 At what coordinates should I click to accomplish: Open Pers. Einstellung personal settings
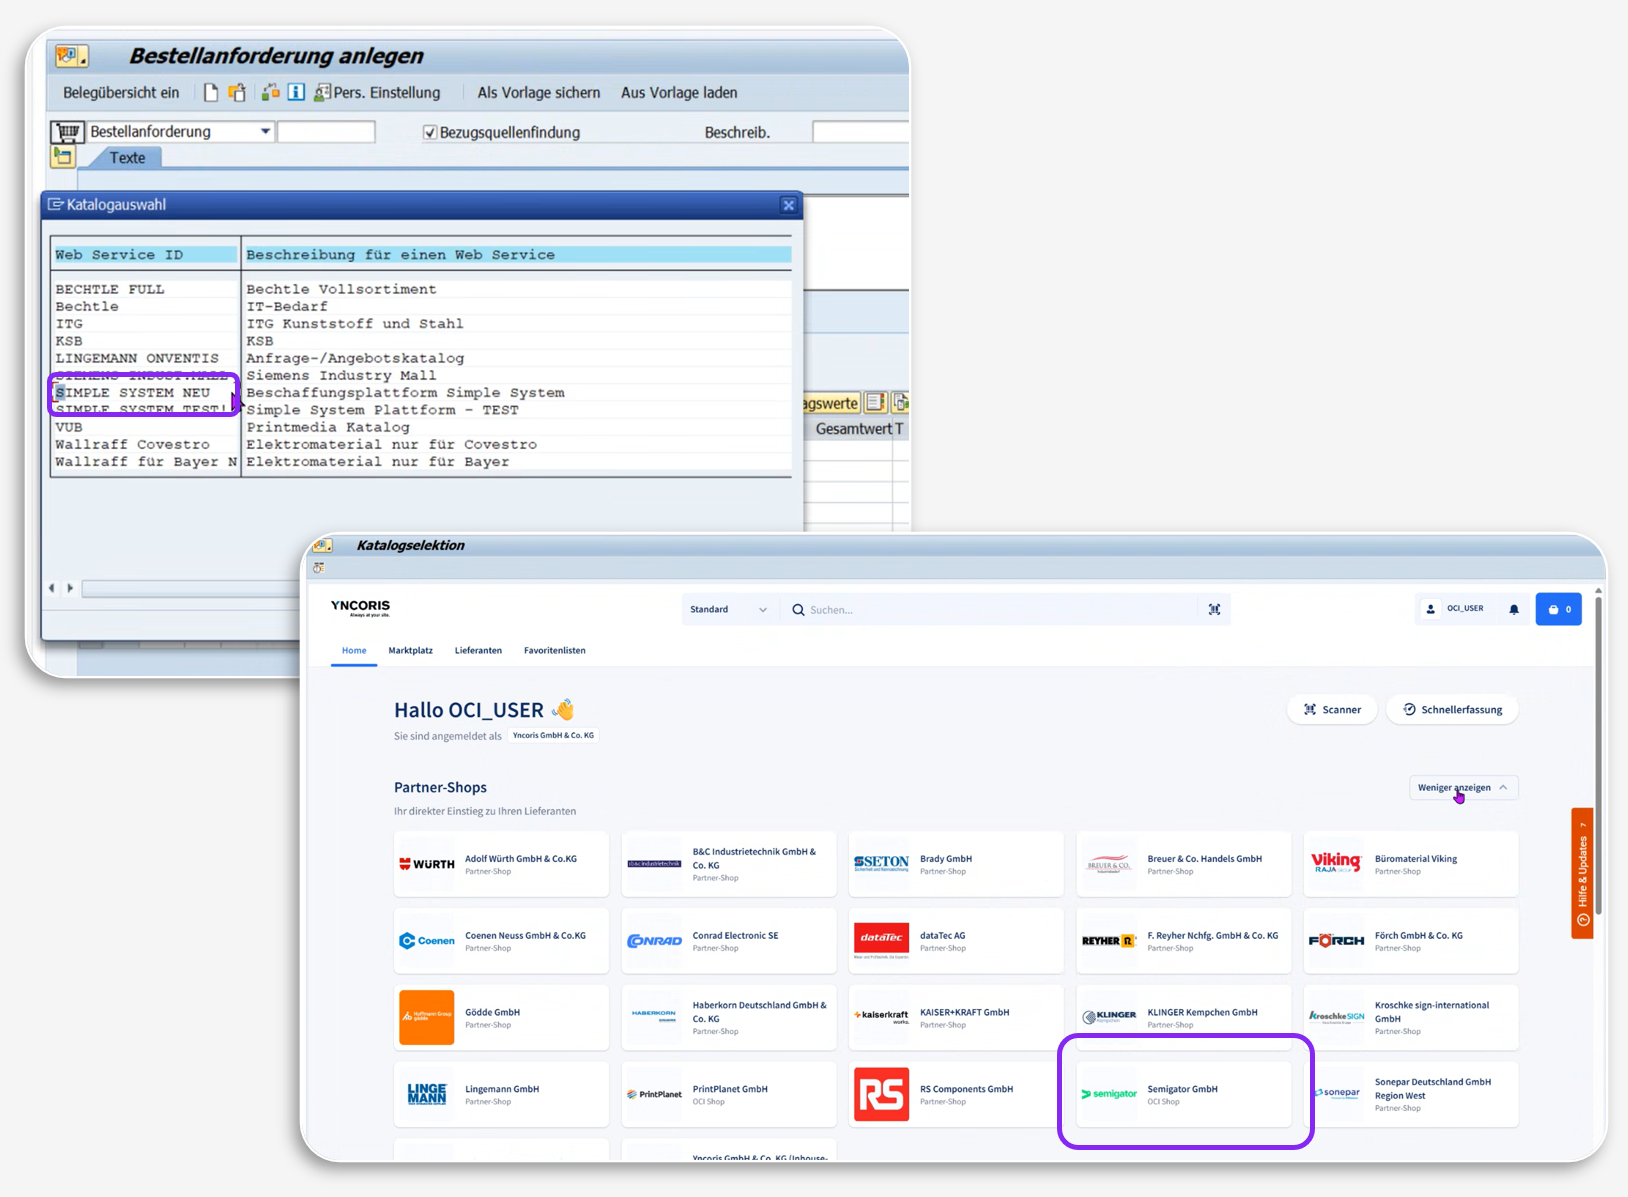point(377,93)
